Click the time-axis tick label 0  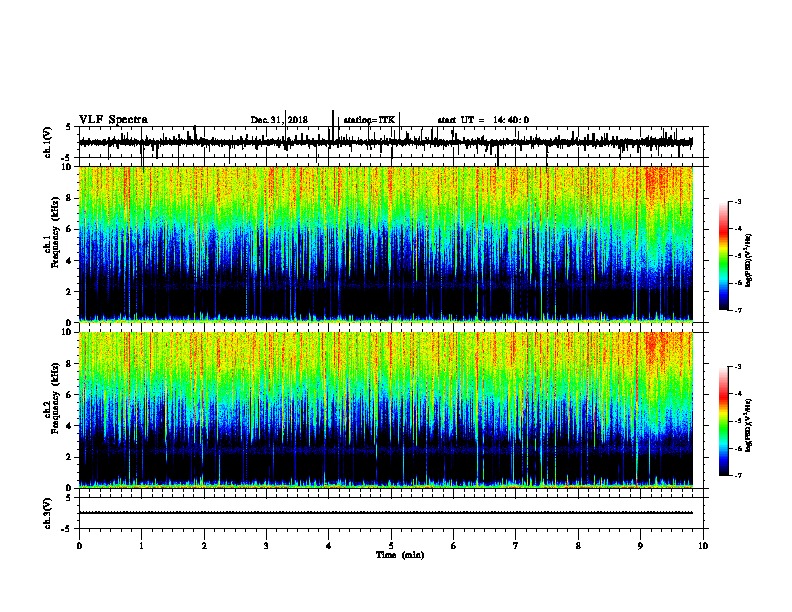point(79,546)
